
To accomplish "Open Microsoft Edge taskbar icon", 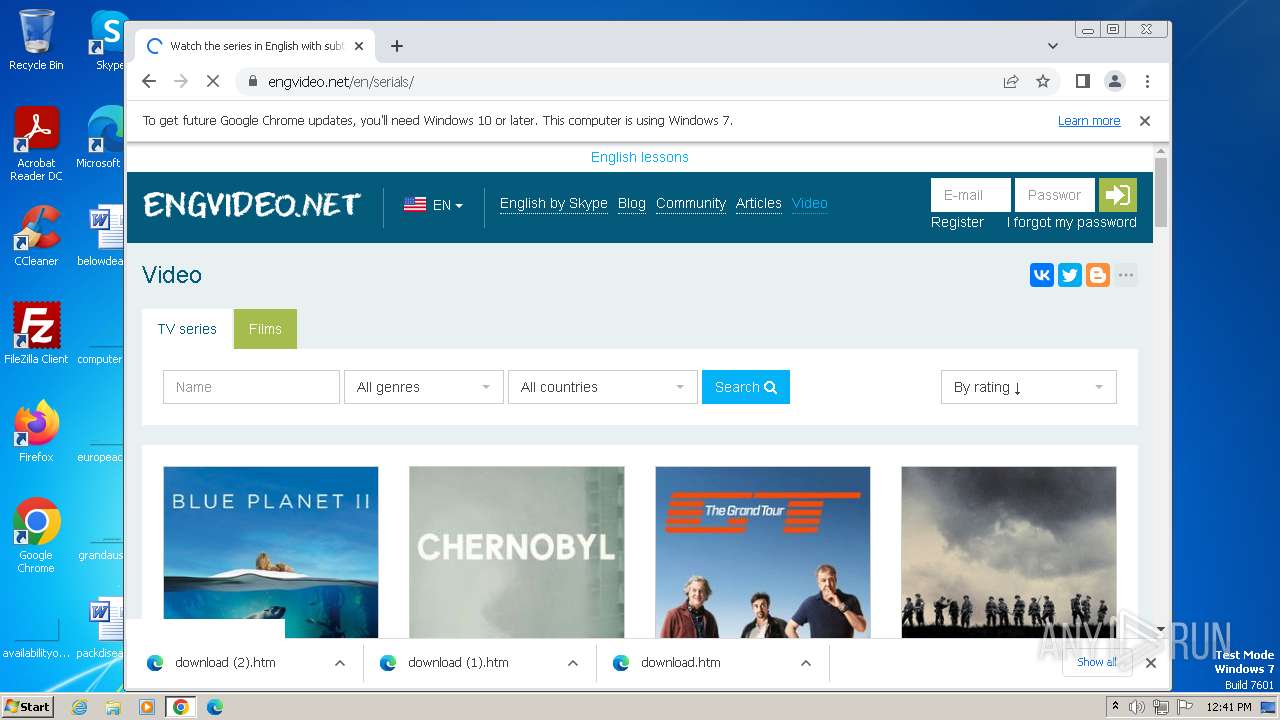I will pyautogui.click(x=214, y=707).
